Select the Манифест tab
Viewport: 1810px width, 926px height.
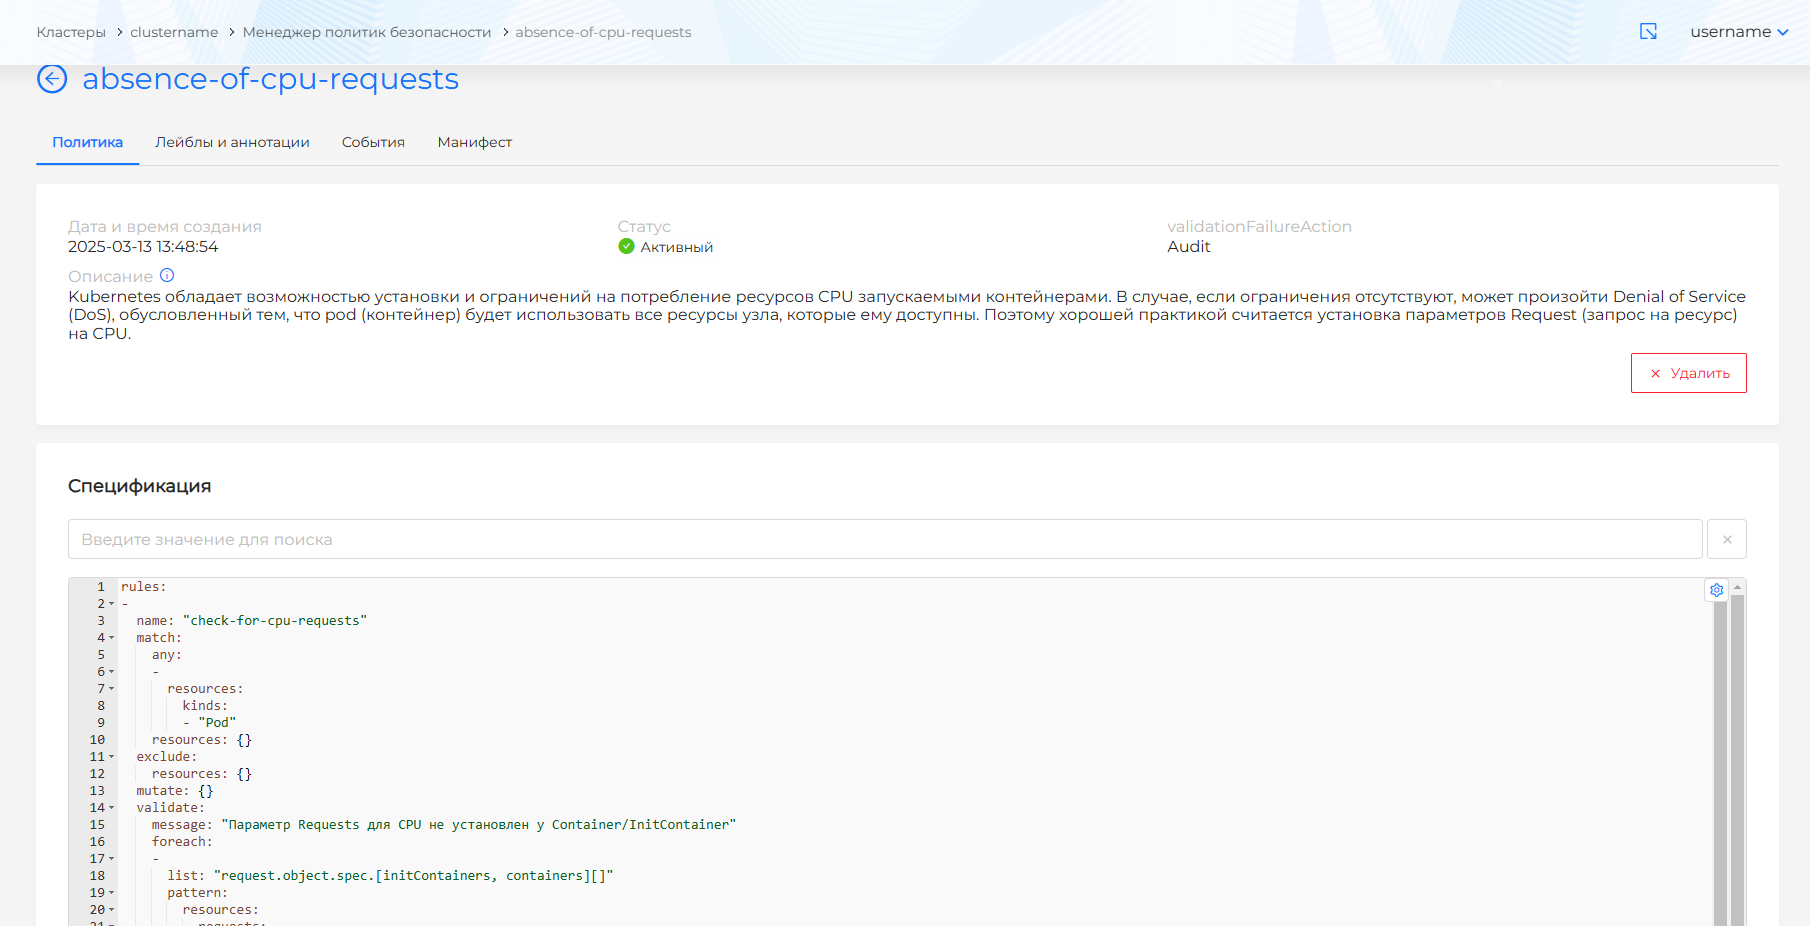pyautogui.click(x=474, y=142)
